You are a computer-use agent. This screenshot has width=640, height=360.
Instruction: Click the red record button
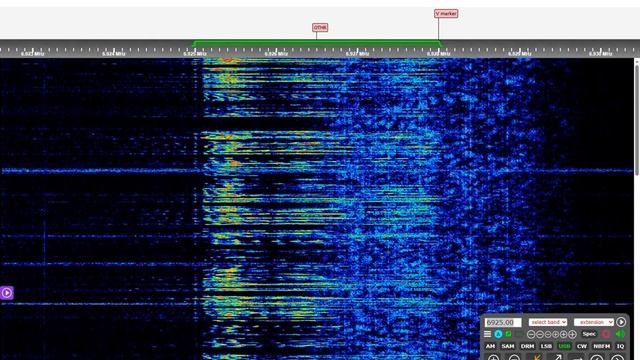(606, 334)
